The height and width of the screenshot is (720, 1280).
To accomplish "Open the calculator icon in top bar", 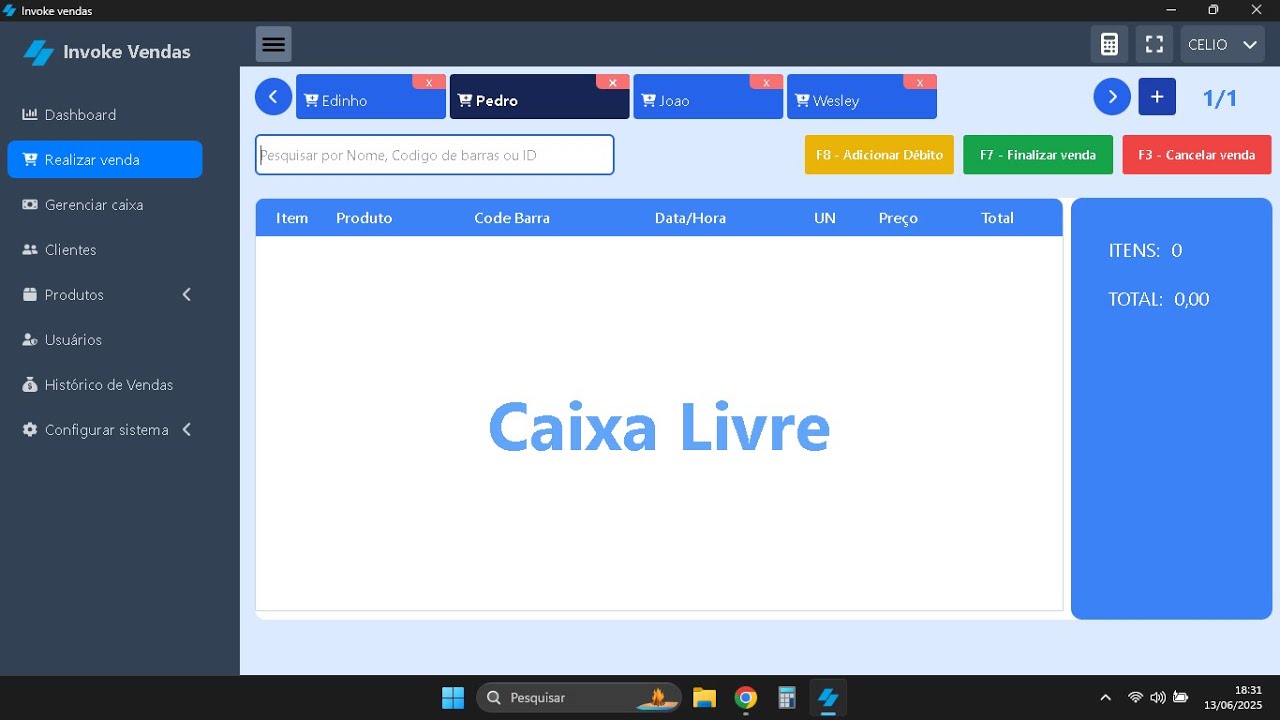I will tap(1109, 44).
